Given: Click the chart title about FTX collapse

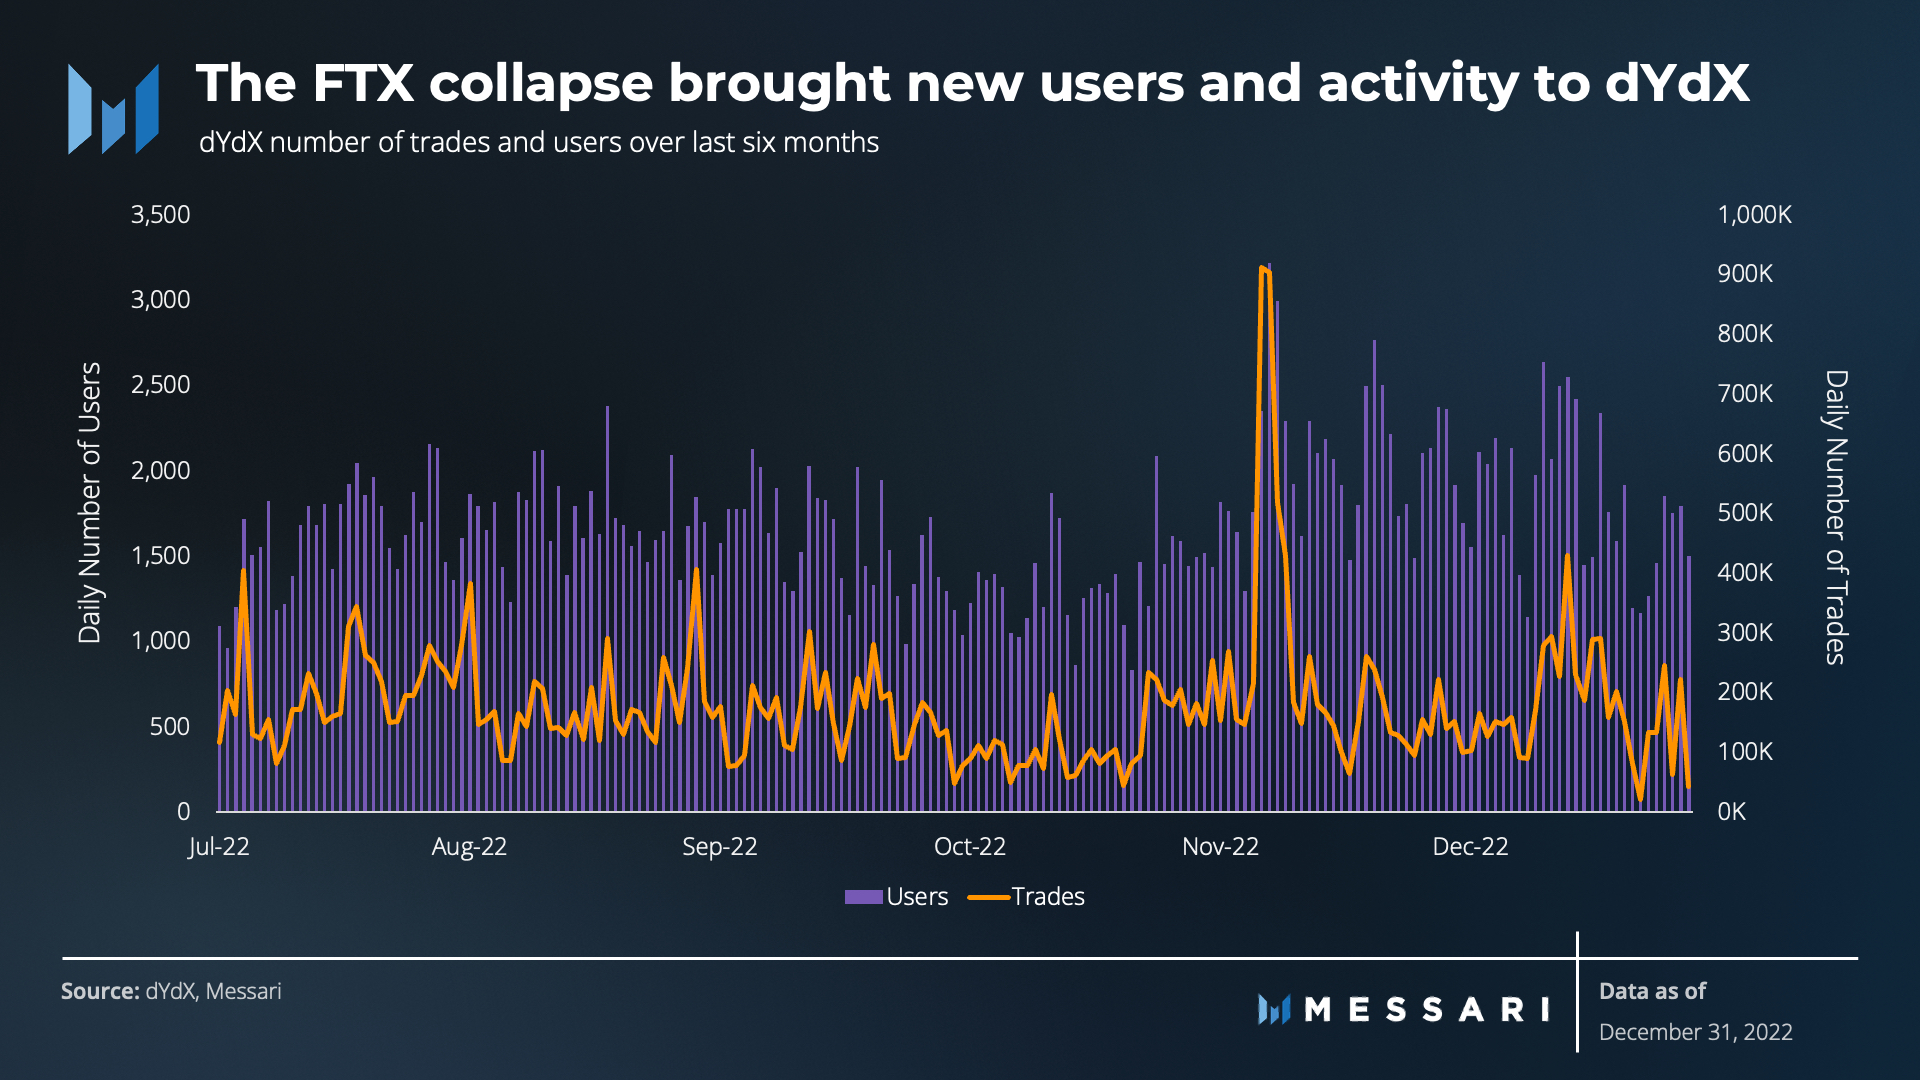Looking at the screenshot, I should click(x=972, y=83).
